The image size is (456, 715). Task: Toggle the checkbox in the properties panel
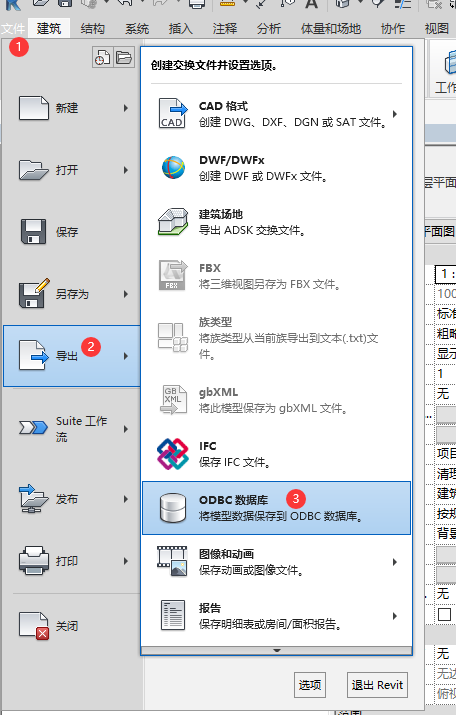pyautogui.click(x=444, y=614)
